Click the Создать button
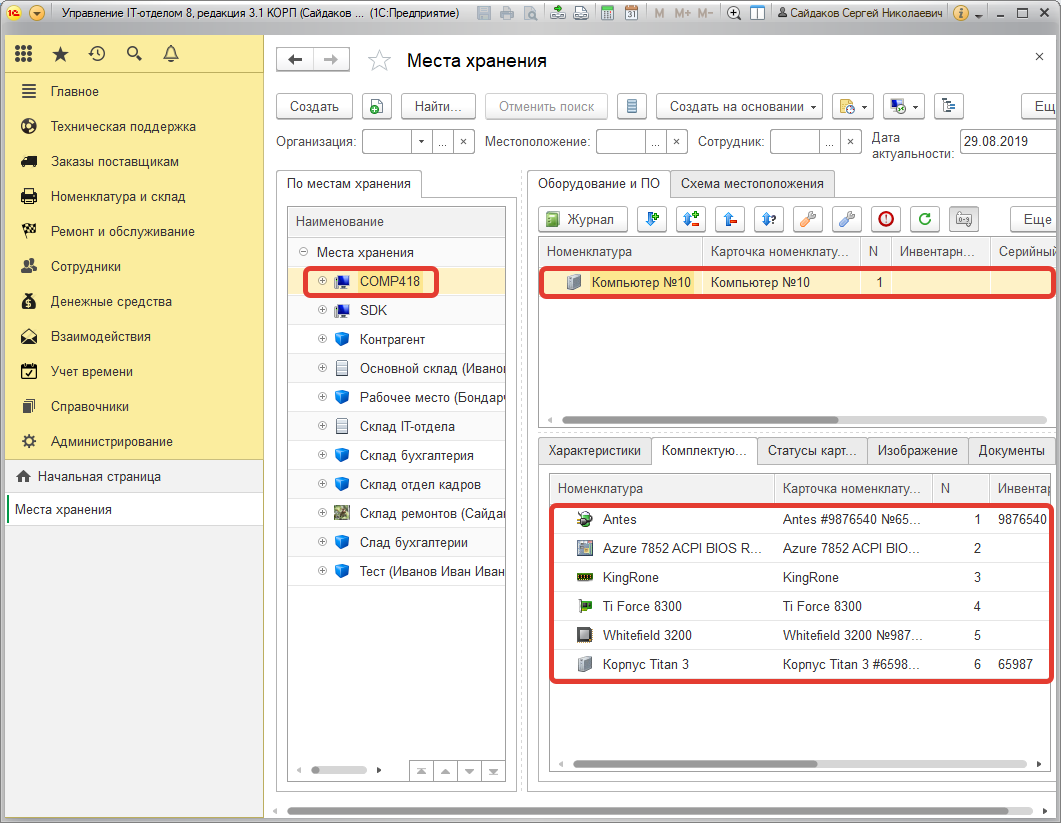This screenshot has width=1061, height=823. 314,106
